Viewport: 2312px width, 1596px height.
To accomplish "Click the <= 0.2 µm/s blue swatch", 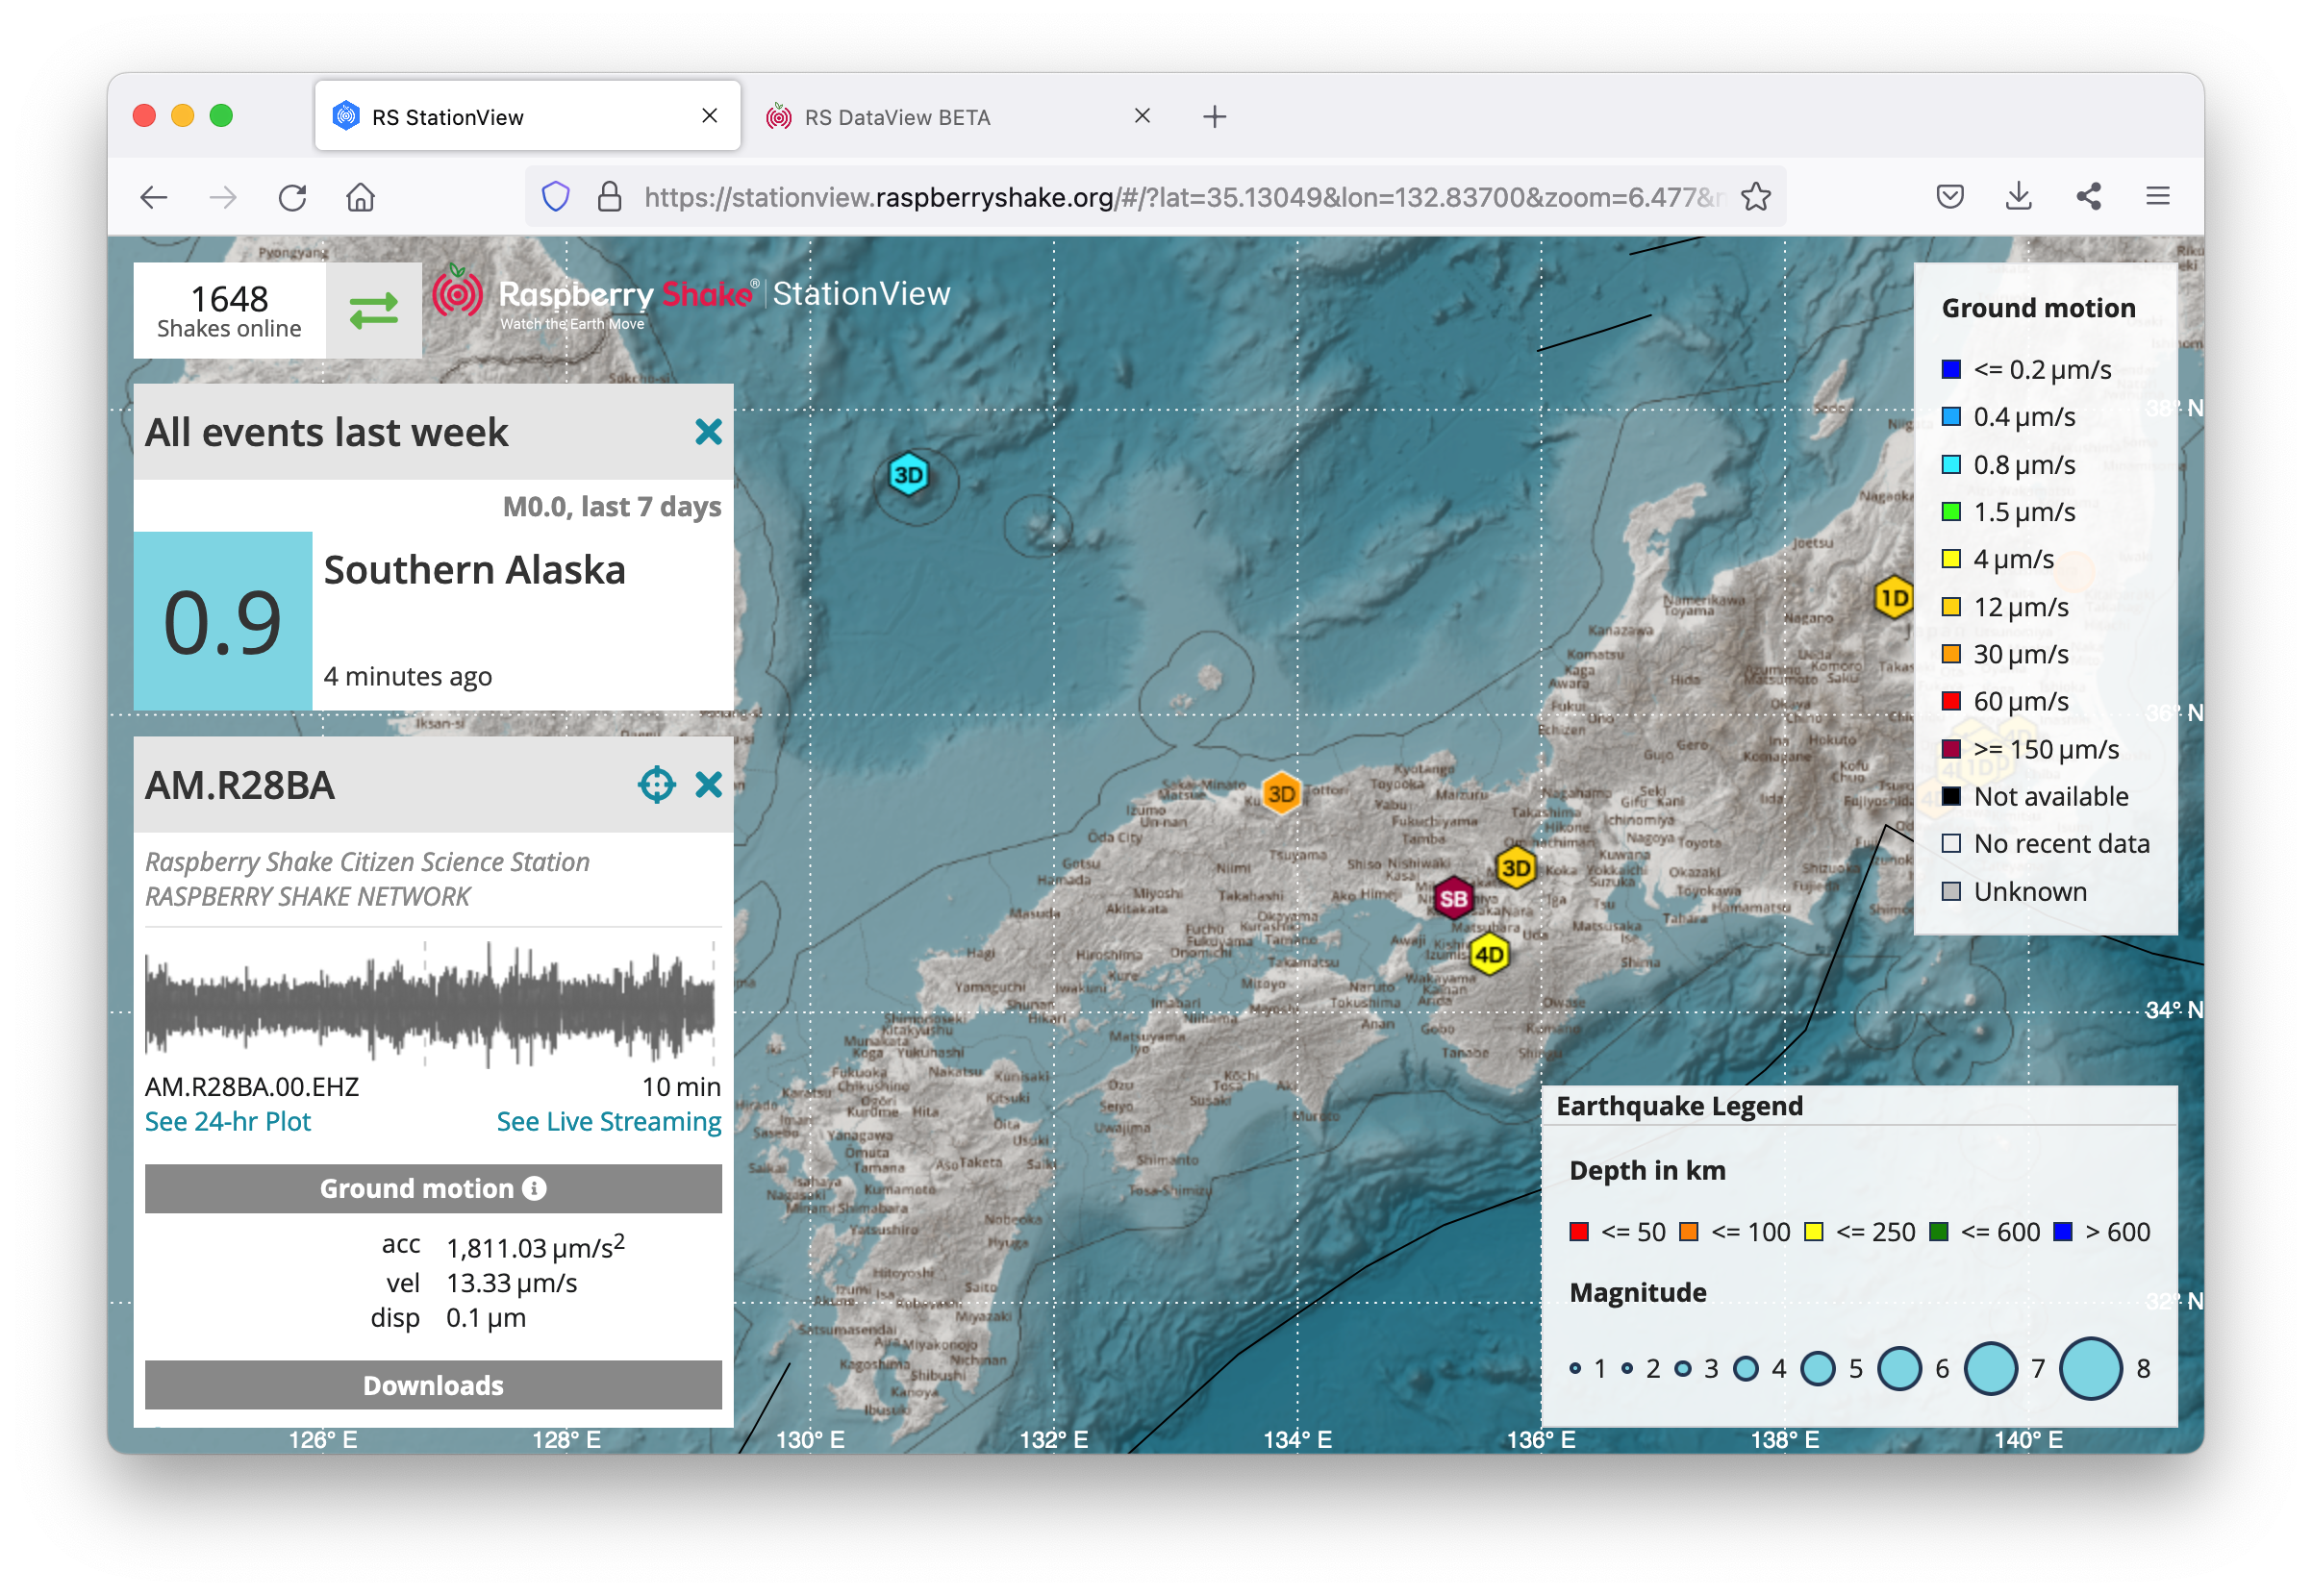I will pos(1950,369).
